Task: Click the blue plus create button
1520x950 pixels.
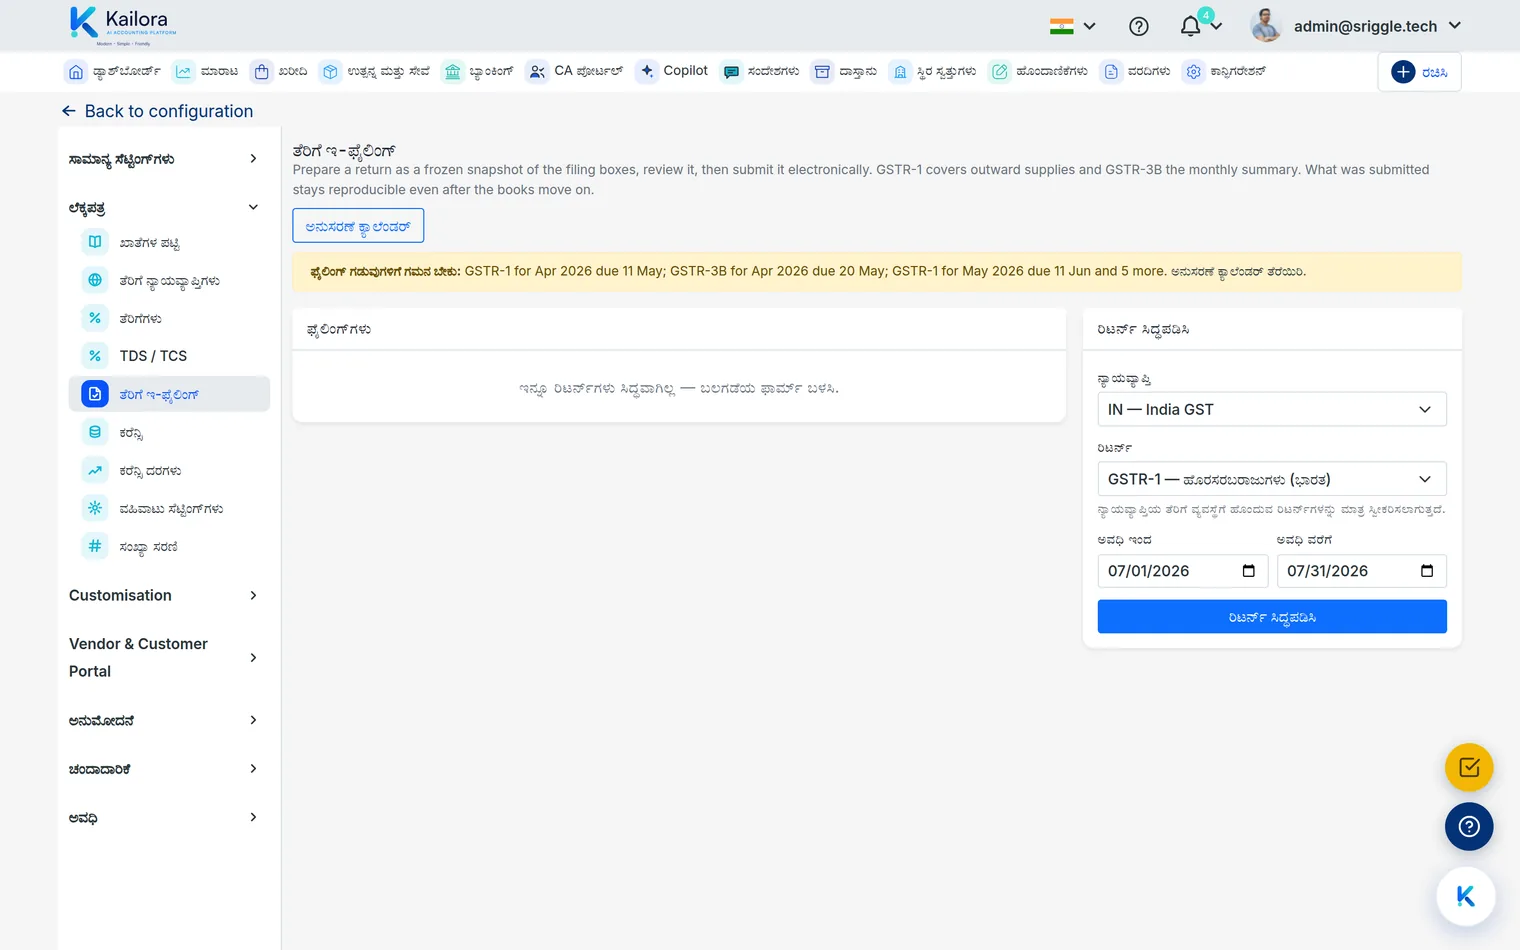Action: [x=1419, y=72]
